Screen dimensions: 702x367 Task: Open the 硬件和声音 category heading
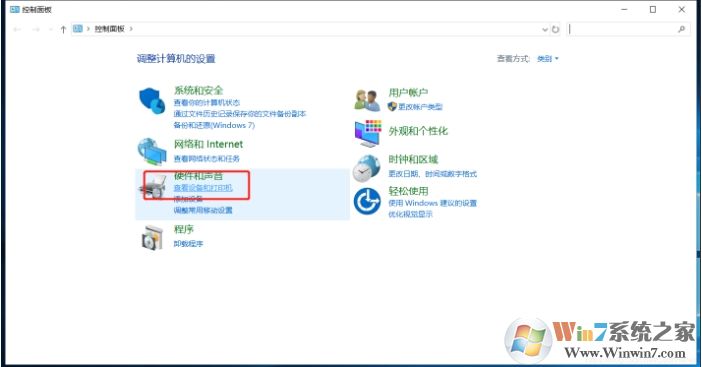click(x=198, y=176)
